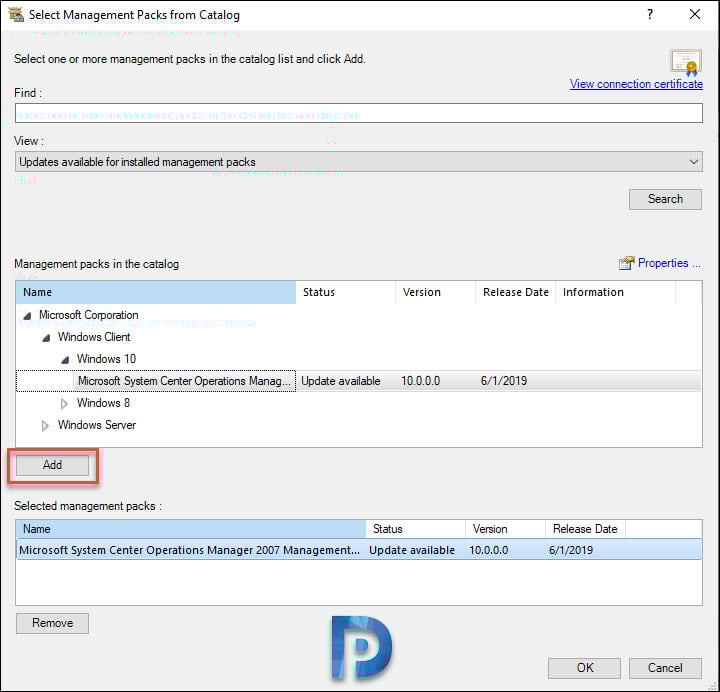Select the Windows Server tree item

click(97, 425)
